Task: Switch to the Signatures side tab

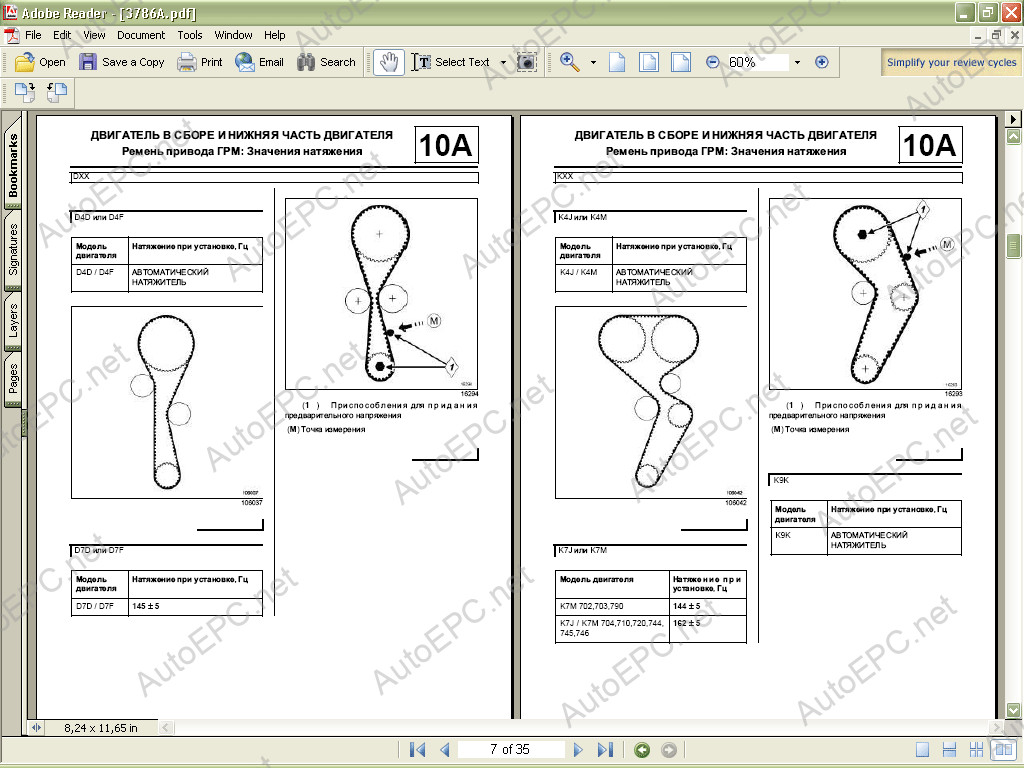Action: 13,249
